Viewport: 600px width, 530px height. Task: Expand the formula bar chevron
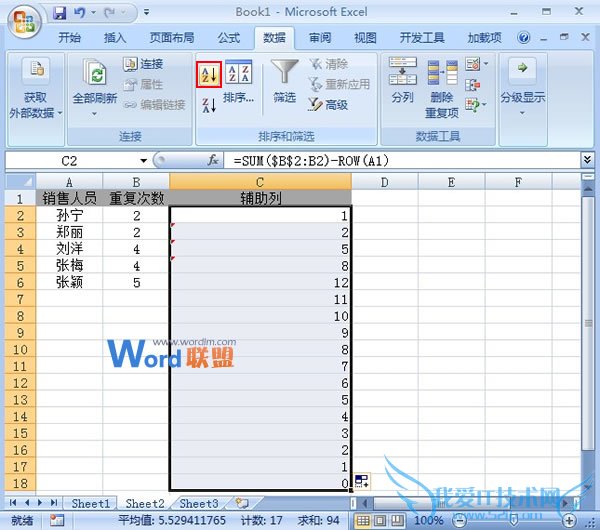[x=587, y=160]
